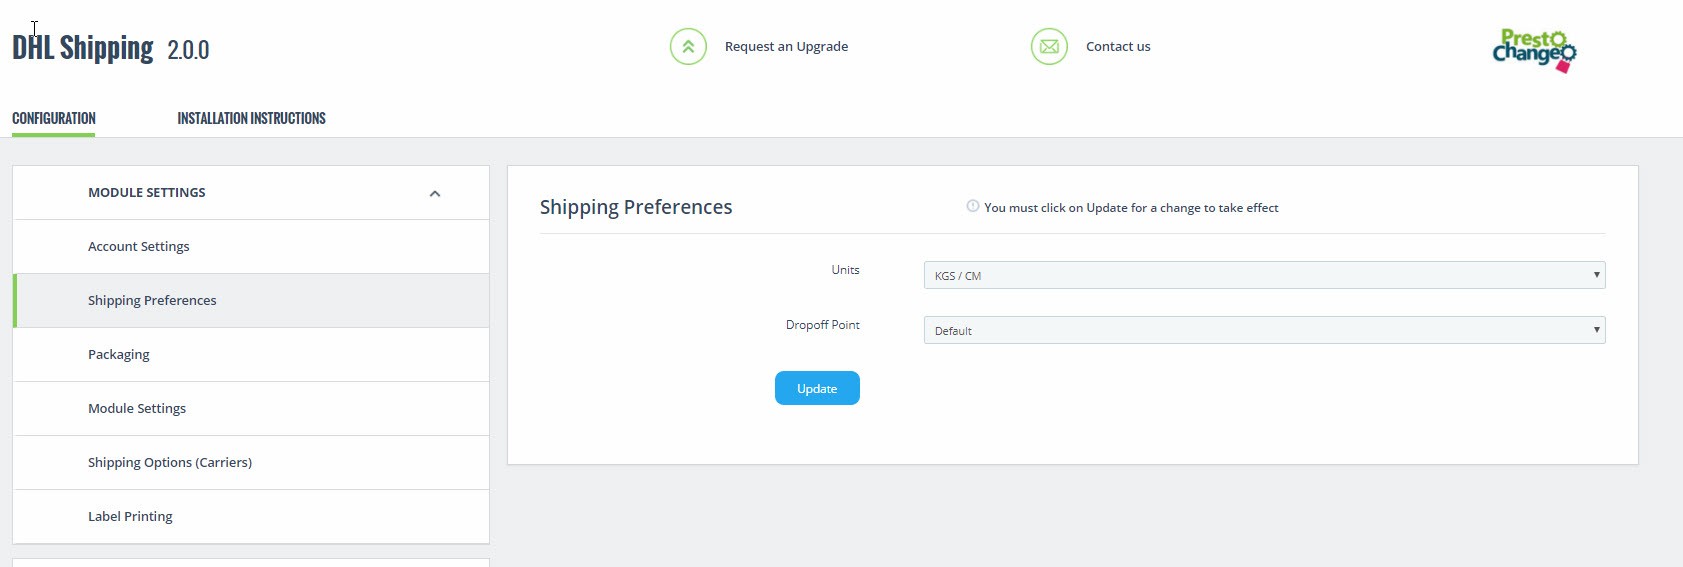This screenshot has height=567, width=1683.
Task: Click the MODULE SETTINGS section header
Action: (147, 192)
